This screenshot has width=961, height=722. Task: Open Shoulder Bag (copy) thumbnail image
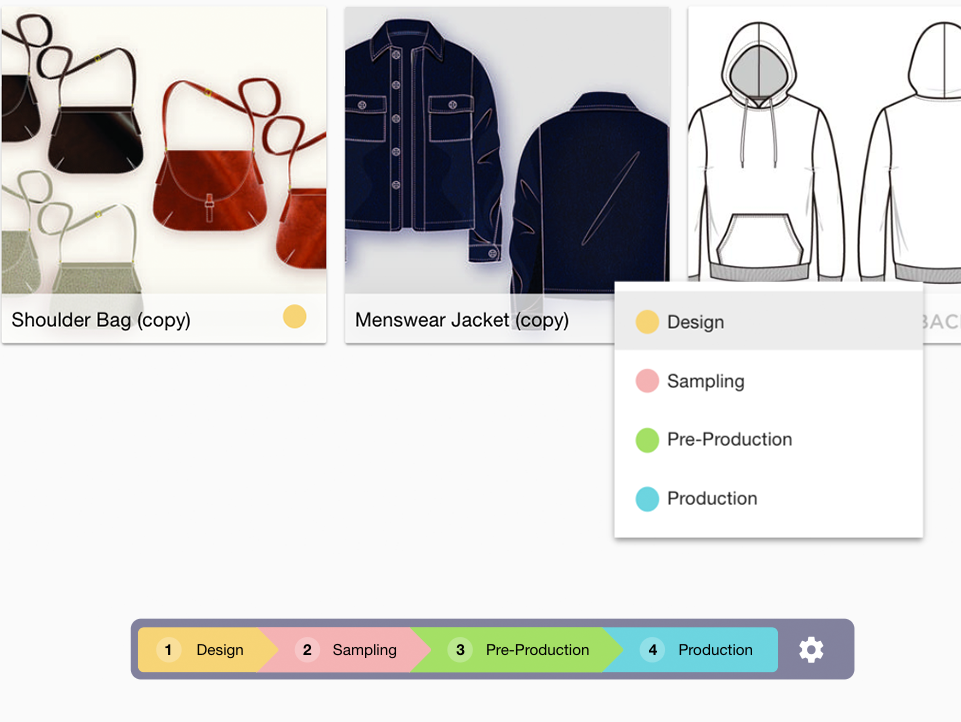click(164, 150)
